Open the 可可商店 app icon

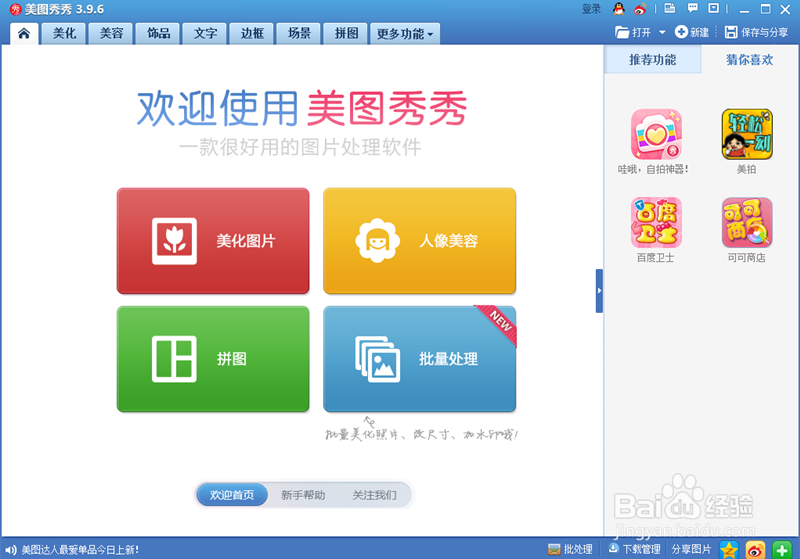(747, 222)
